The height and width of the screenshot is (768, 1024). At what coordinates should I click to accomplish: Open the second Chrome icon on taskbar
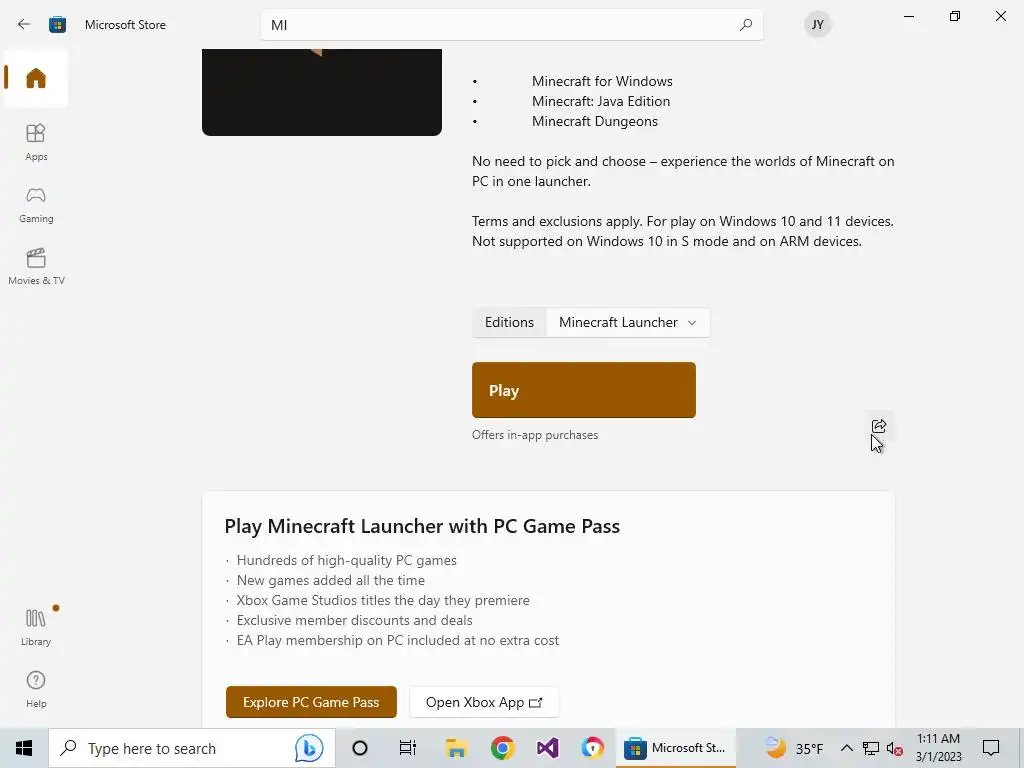592,748
